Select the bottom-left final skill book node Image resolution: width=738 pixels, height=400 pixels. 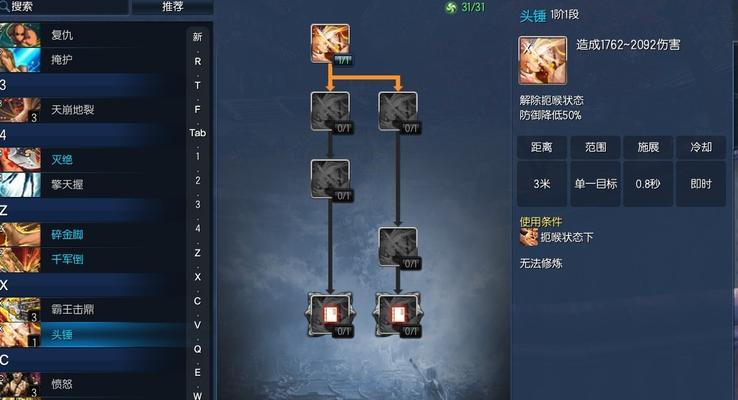point(330,315)
